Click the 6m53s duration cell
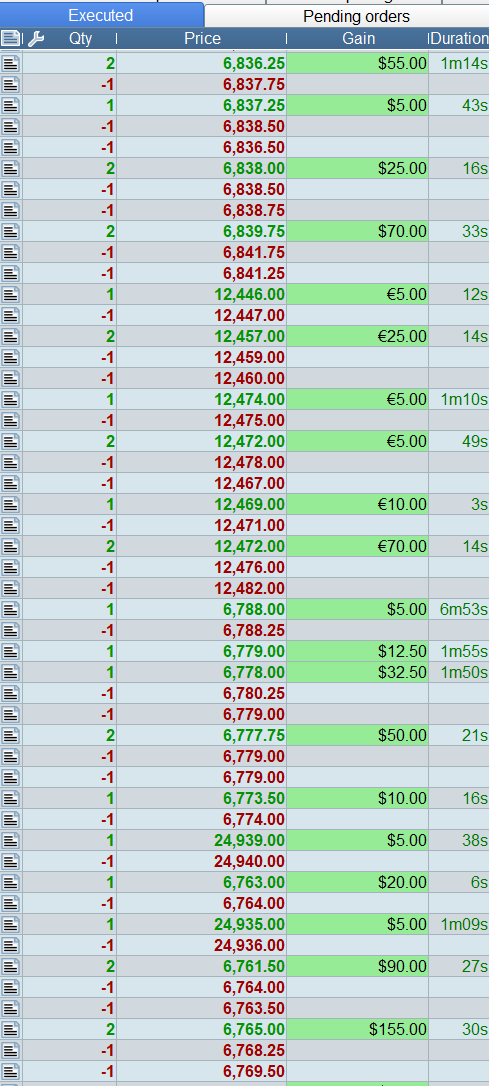 459,609
